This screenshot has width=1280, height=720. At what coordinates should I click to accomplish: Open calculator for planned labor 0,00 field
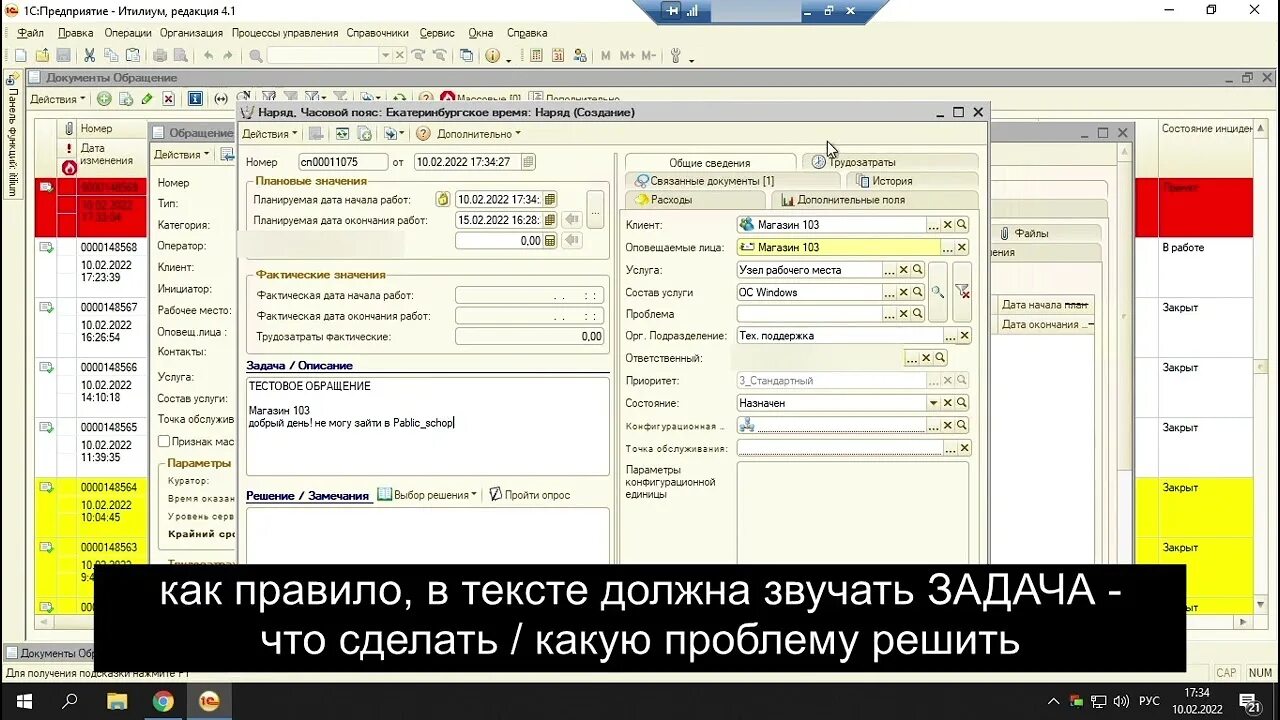[549, 240]
